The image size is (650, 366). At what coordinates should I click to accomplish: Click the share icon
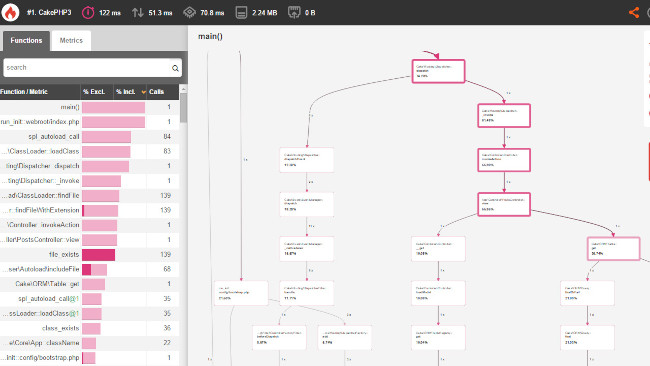[x=634, y=12]
